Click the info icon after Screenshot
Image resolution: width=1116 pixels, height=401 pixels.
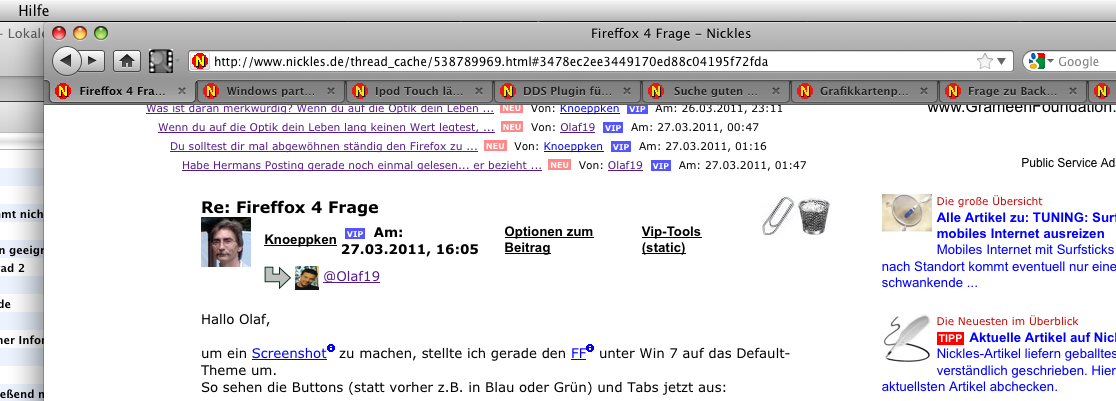coord(330,348)
